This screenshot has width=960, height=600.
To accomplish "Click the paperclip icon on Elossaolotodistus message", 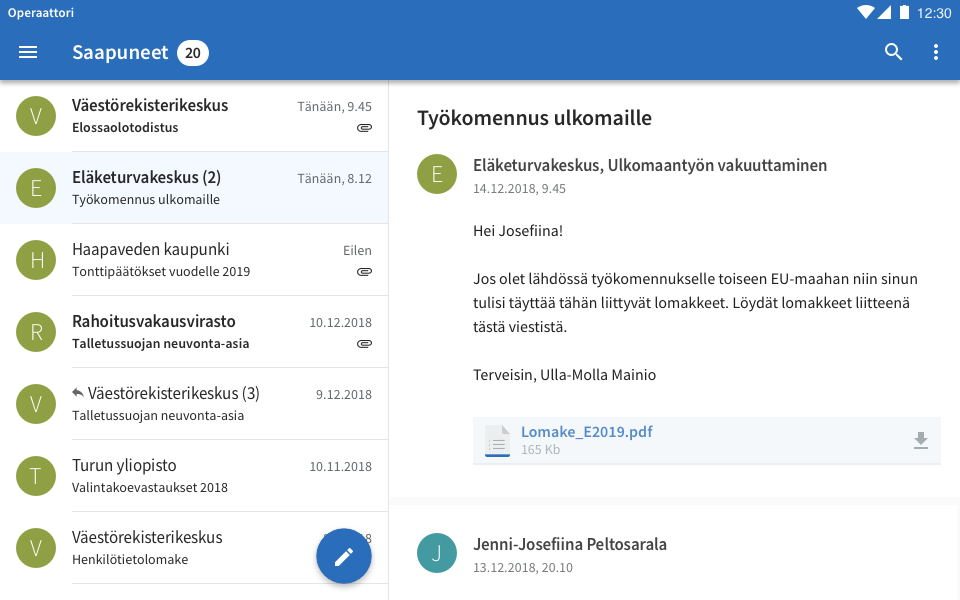I will pyautogui.click(x=364, y=128).
